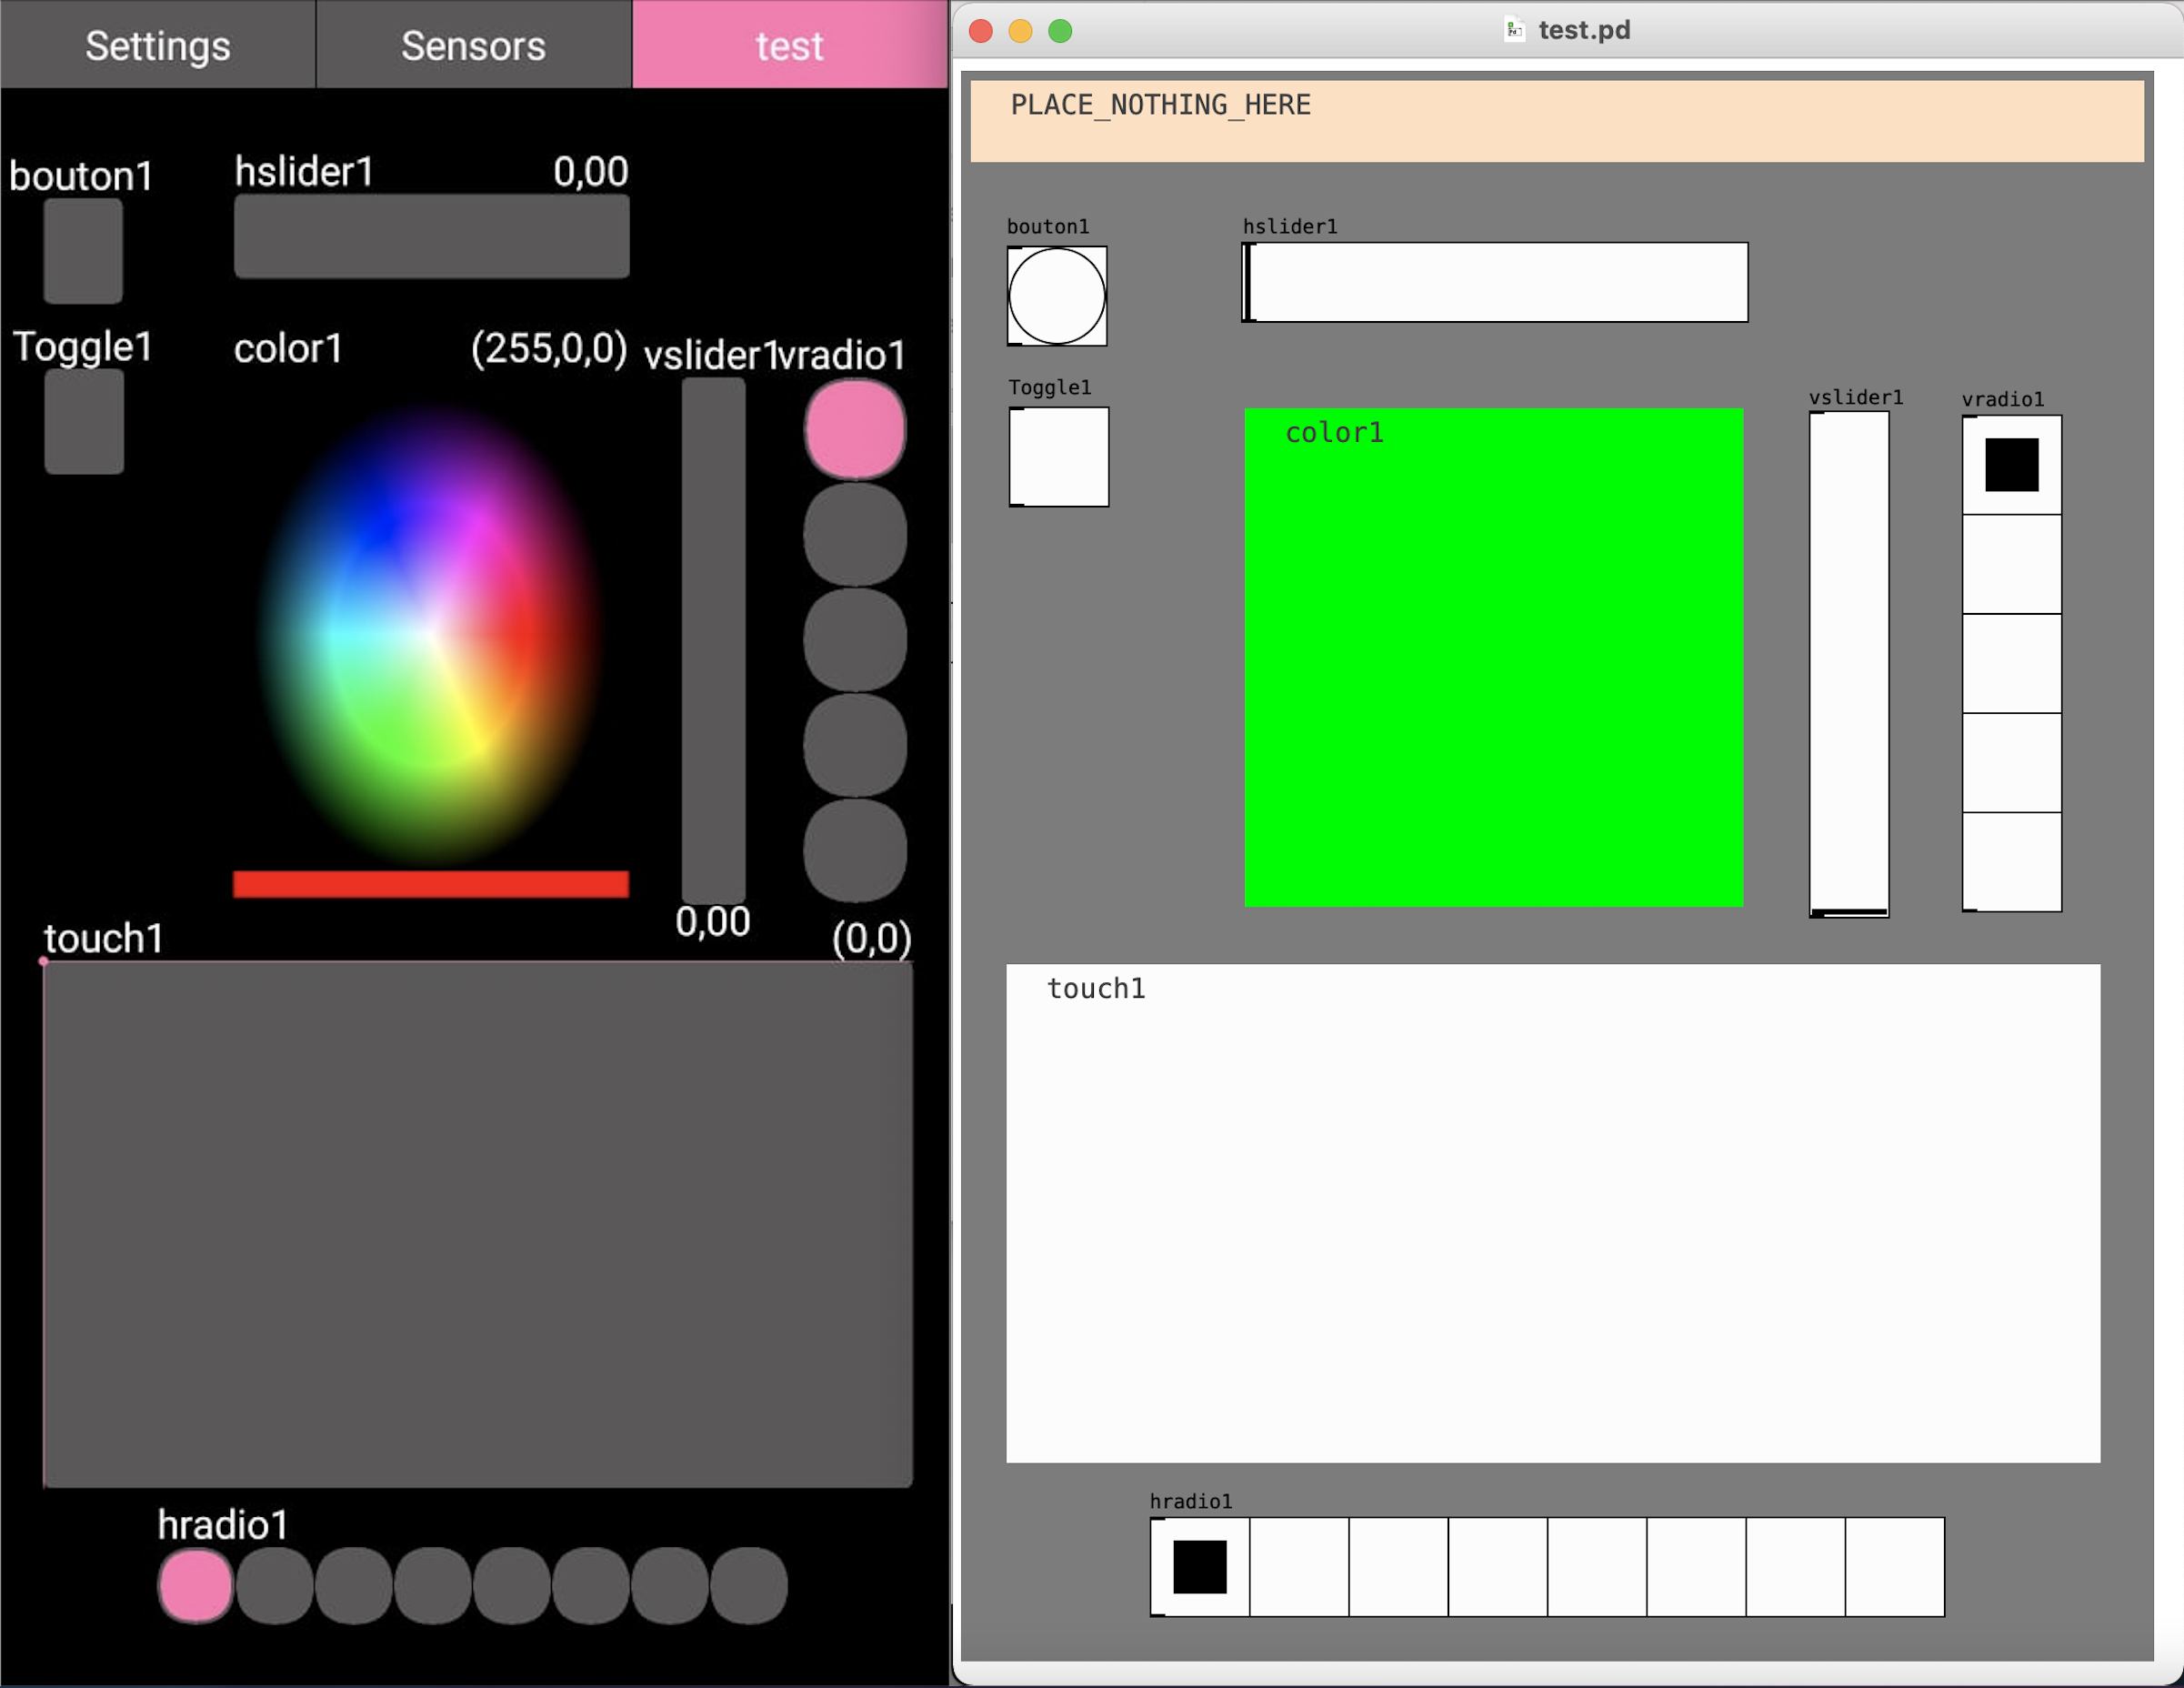Click the gray hslider1 track in app
2184x1688 pixels.
[x=431, y=236]
